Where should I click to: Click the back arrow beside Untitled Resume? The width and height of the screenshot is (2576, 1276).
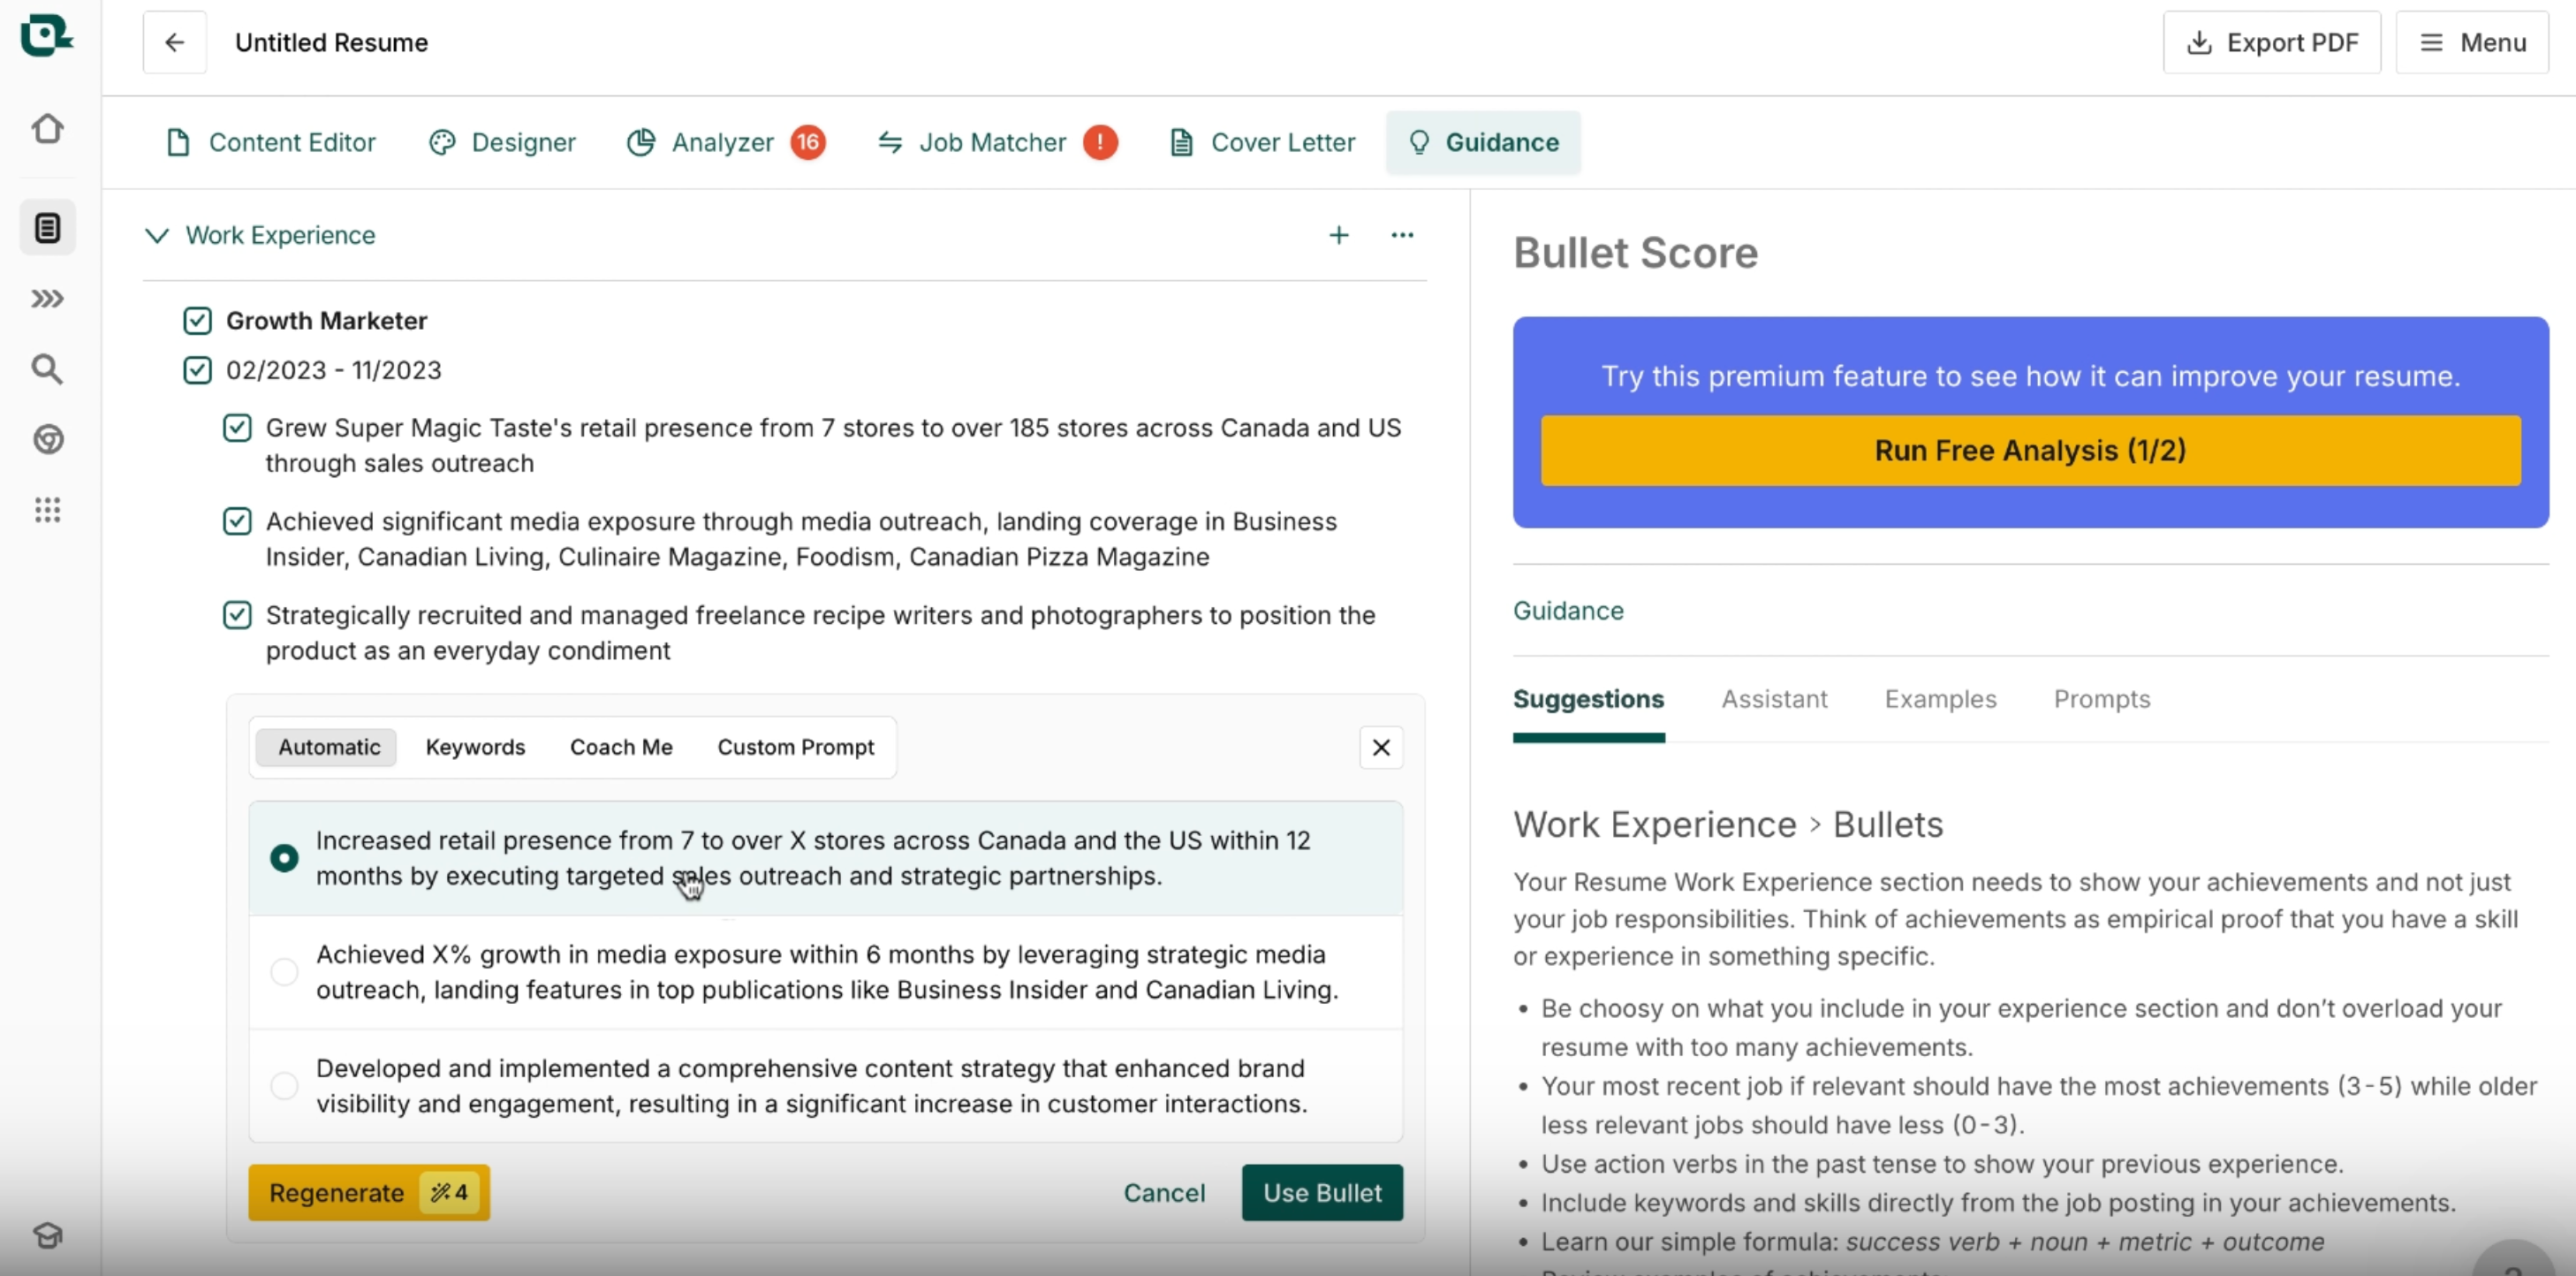[x=174, y=42]
